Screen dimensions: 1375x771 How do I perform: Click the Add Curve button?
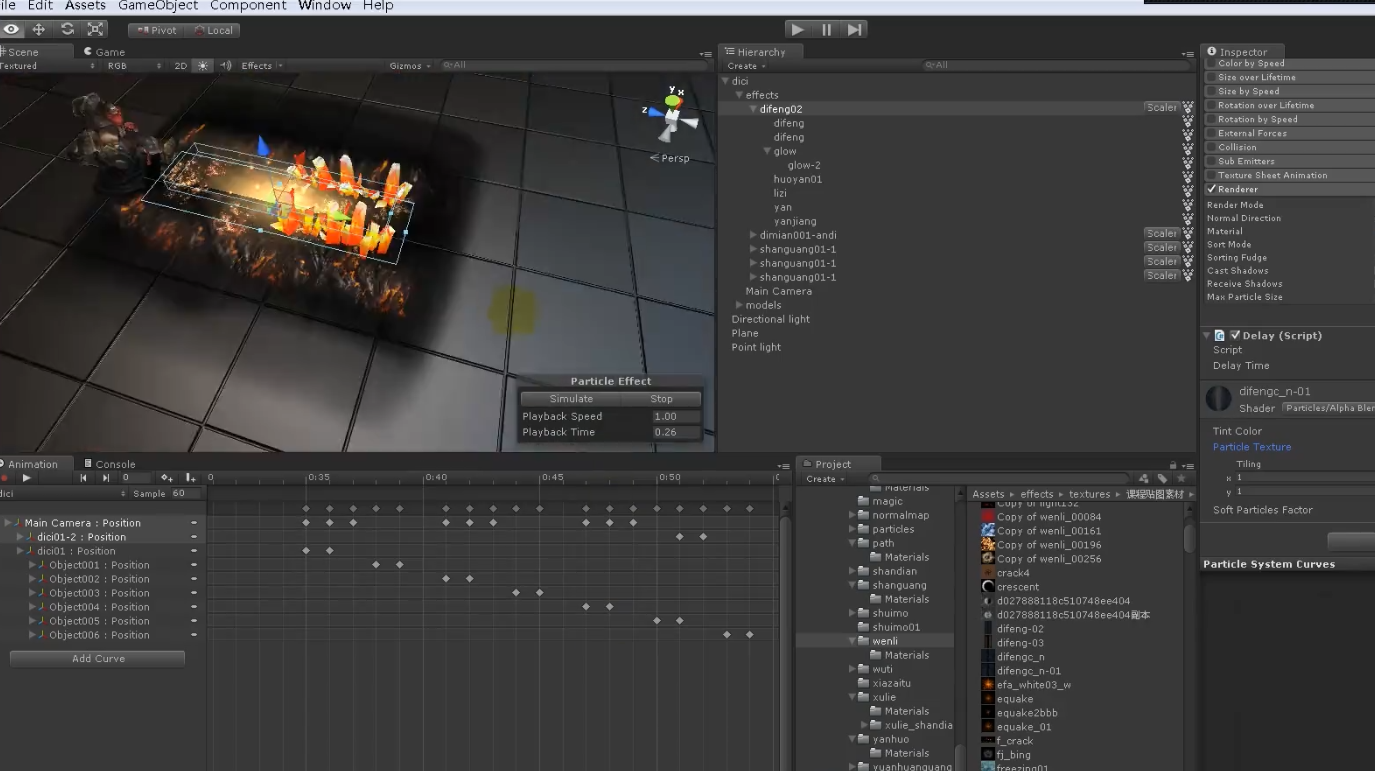pos(97,659)
